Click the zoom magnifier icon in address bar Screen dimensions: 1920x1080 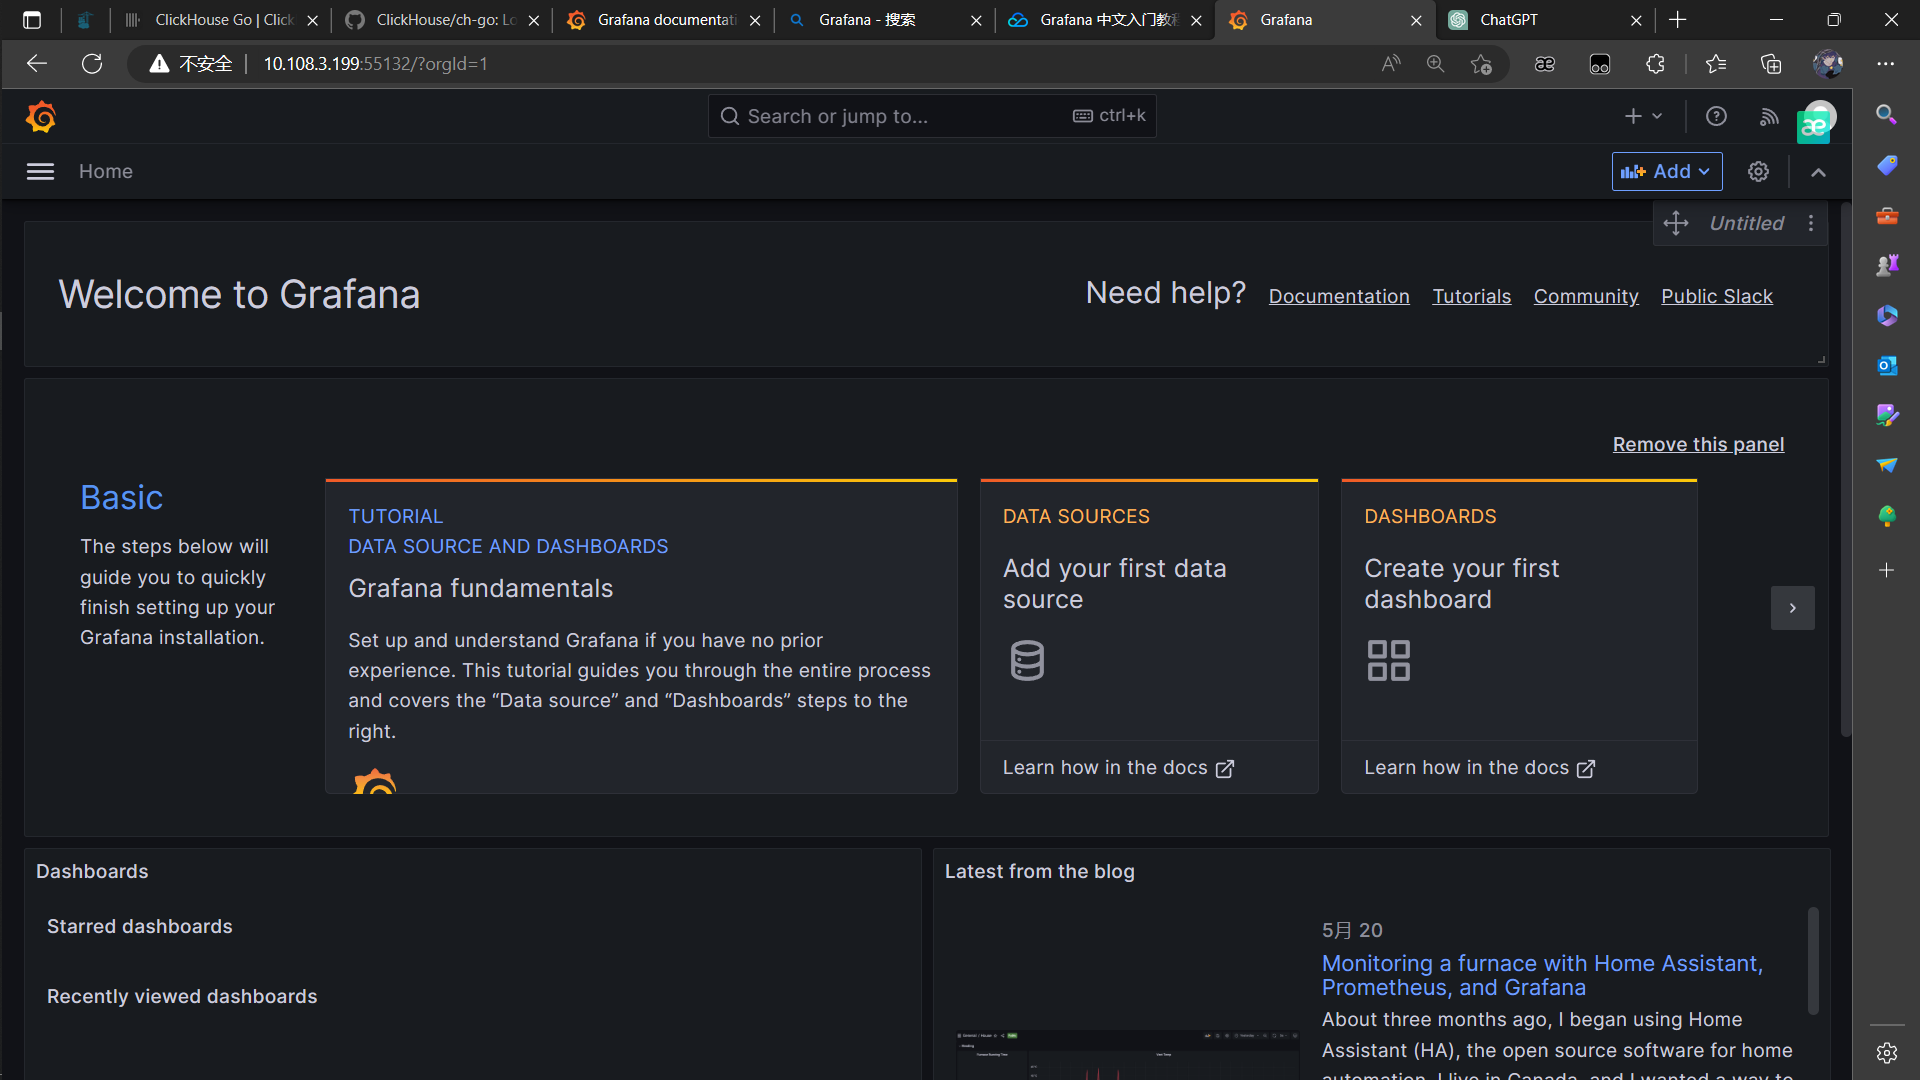1435,64
